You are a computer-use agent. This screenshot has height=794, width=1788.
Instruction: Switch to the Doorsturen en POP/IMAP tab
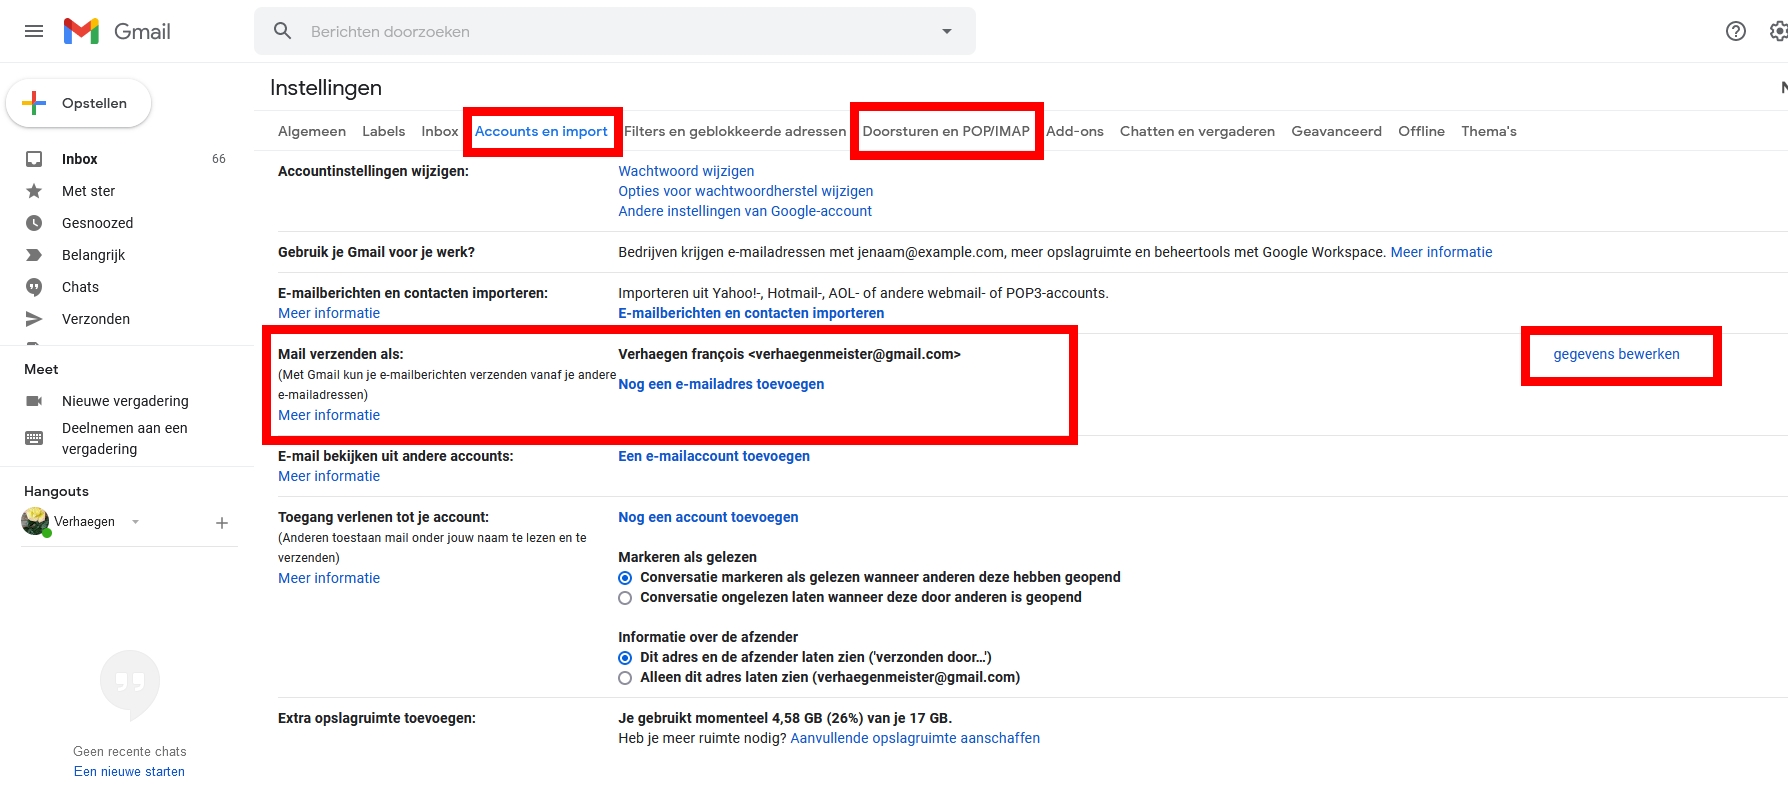(x=945, y=131)
